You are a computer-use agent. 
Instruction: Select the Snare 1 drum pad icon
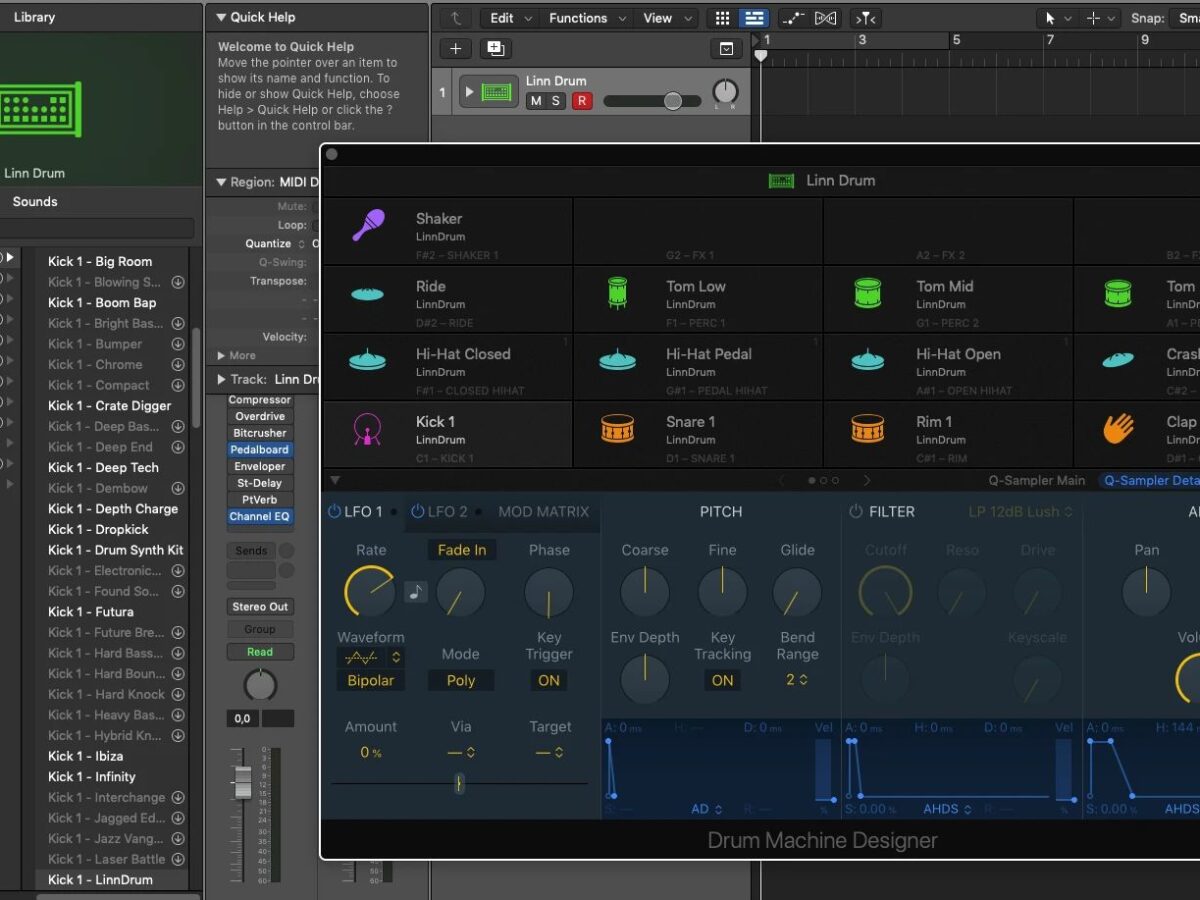[618, 429]
